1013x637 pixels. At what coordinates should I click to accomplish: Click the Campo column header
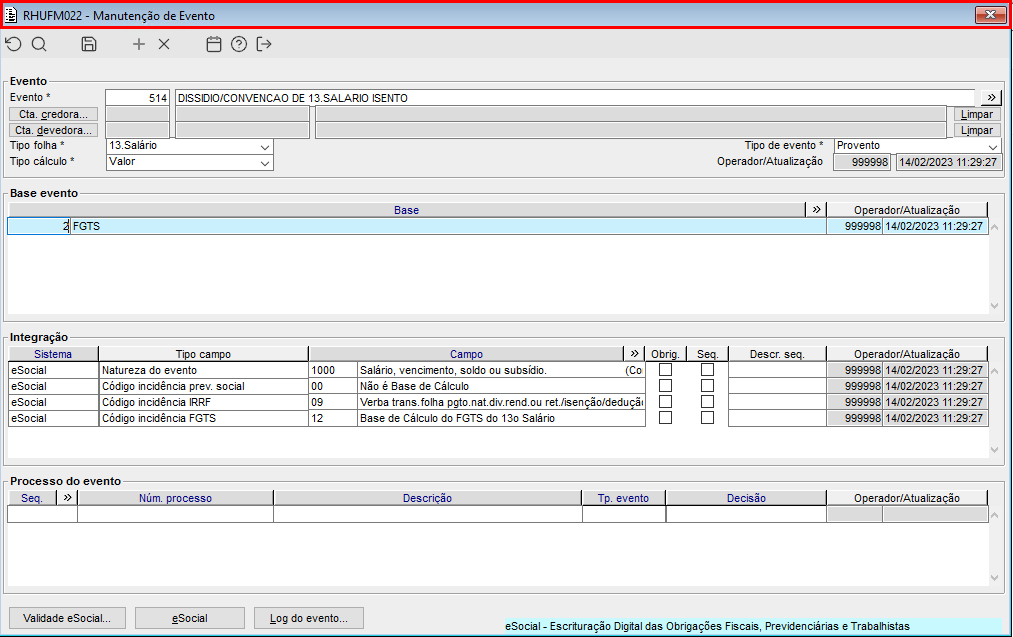[x=466, y=354]
